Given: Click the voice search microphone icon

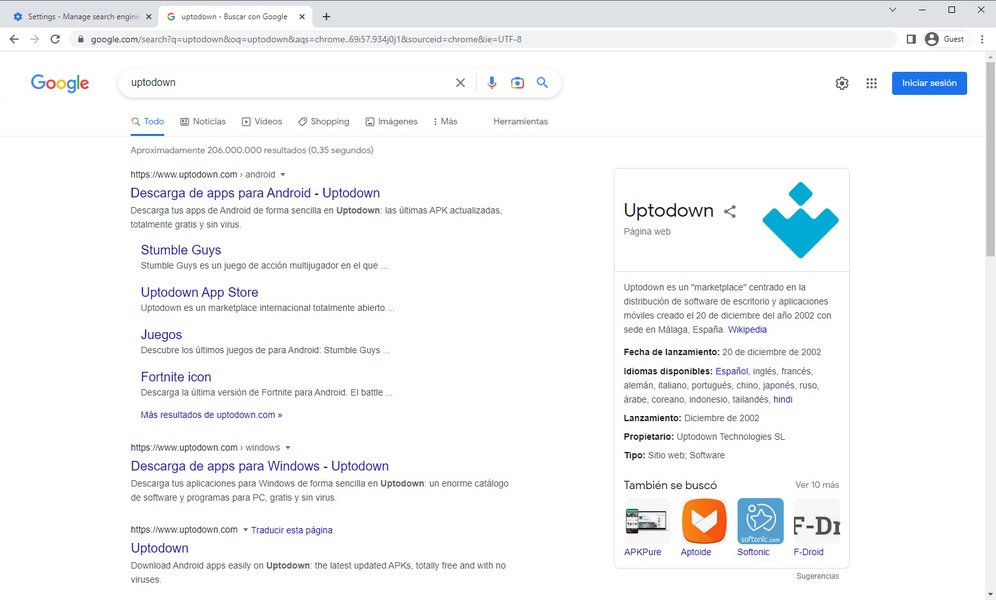Looking at the screenshot, I should (491, 83).
